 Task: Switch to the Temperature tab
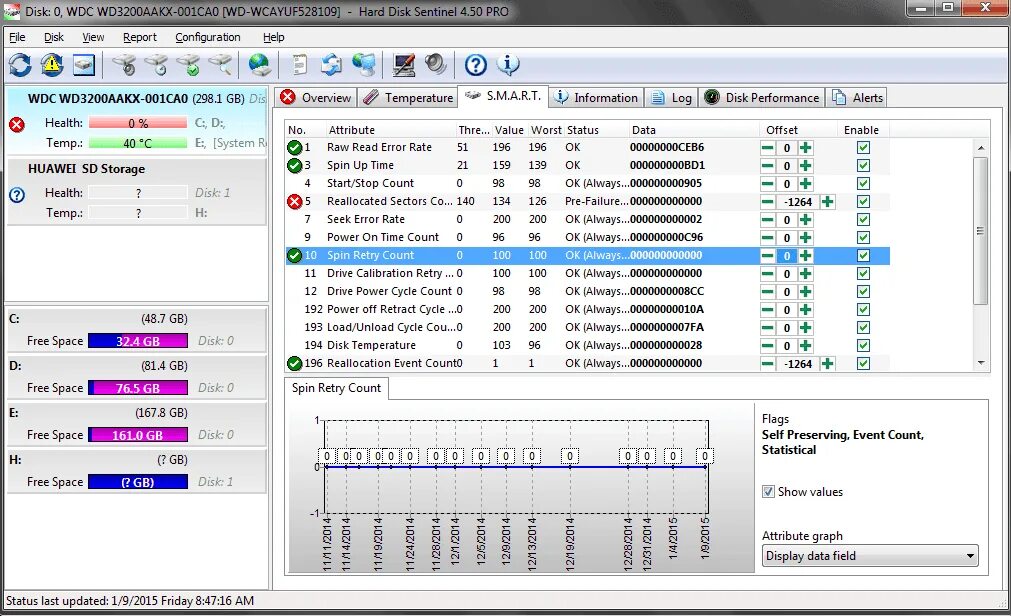407,97
